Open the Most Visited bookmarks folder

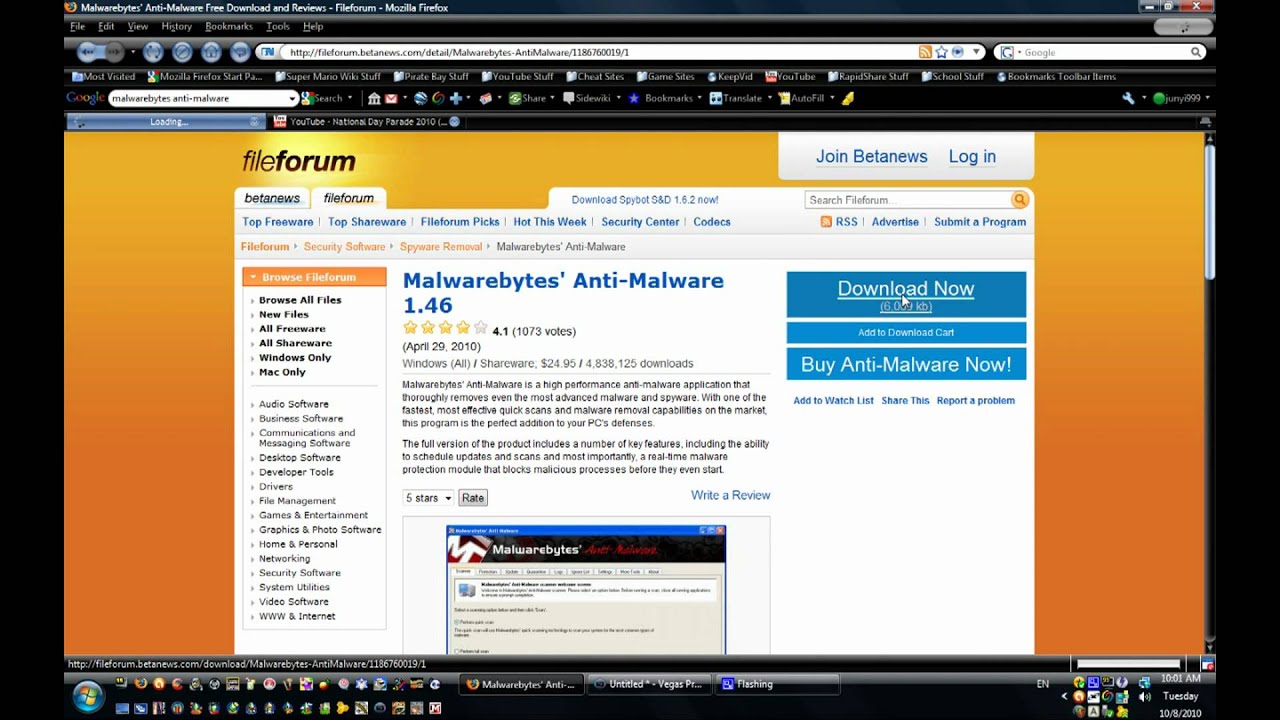(103, 76)
